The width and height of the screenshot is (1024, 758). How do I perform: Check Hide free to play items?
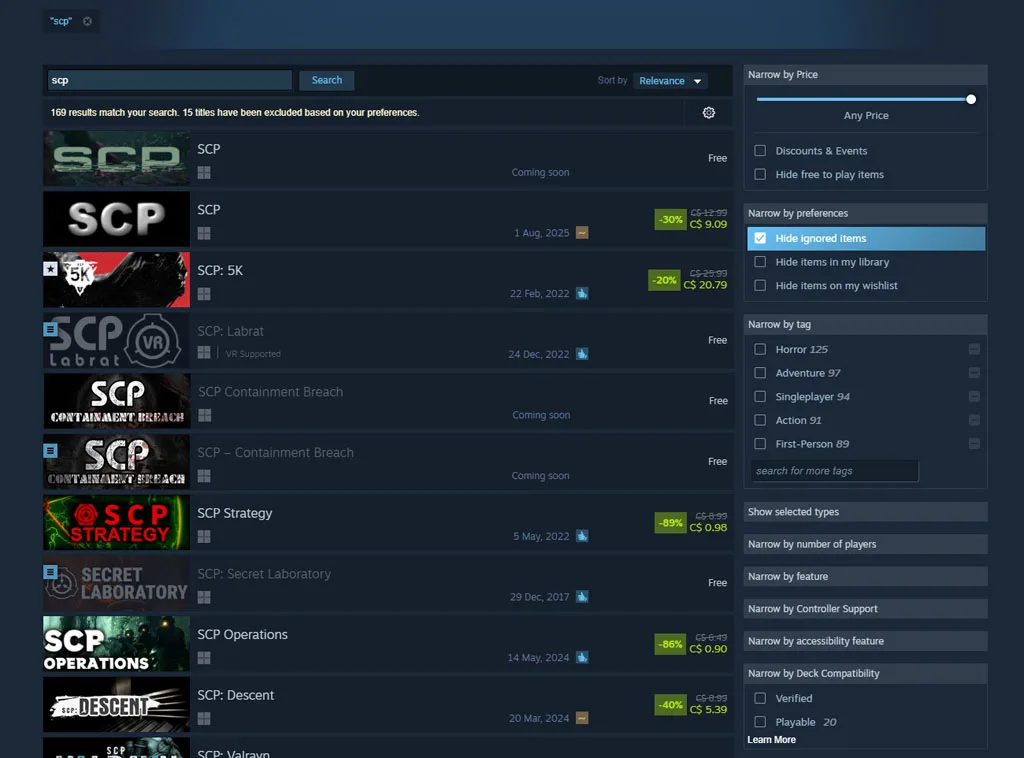pos(760,174)
